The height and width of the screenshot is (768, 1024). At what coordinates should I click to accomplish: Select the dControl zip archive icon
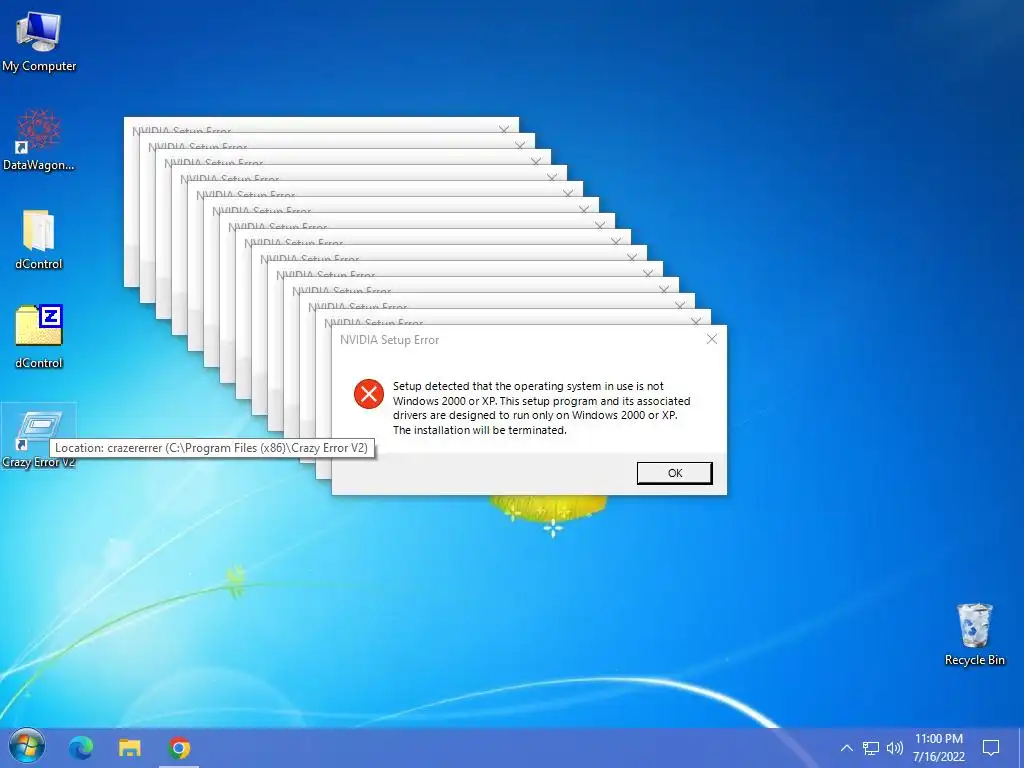coord(39,336)
